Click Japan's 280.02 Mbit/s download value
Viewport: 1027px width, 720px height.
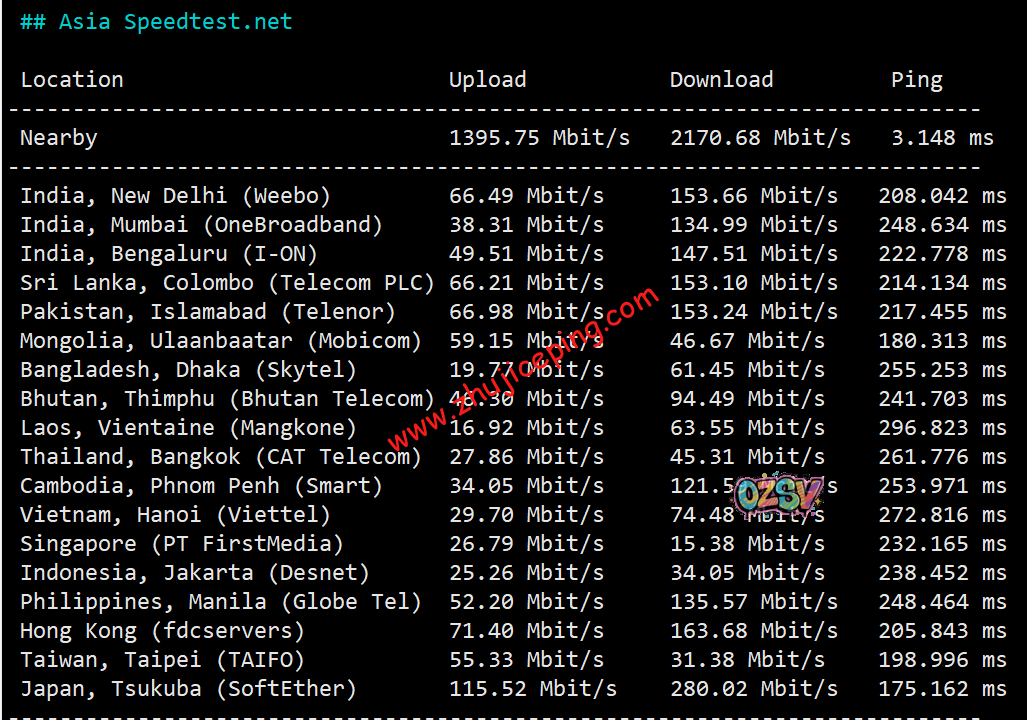click(x=753, y=689)
